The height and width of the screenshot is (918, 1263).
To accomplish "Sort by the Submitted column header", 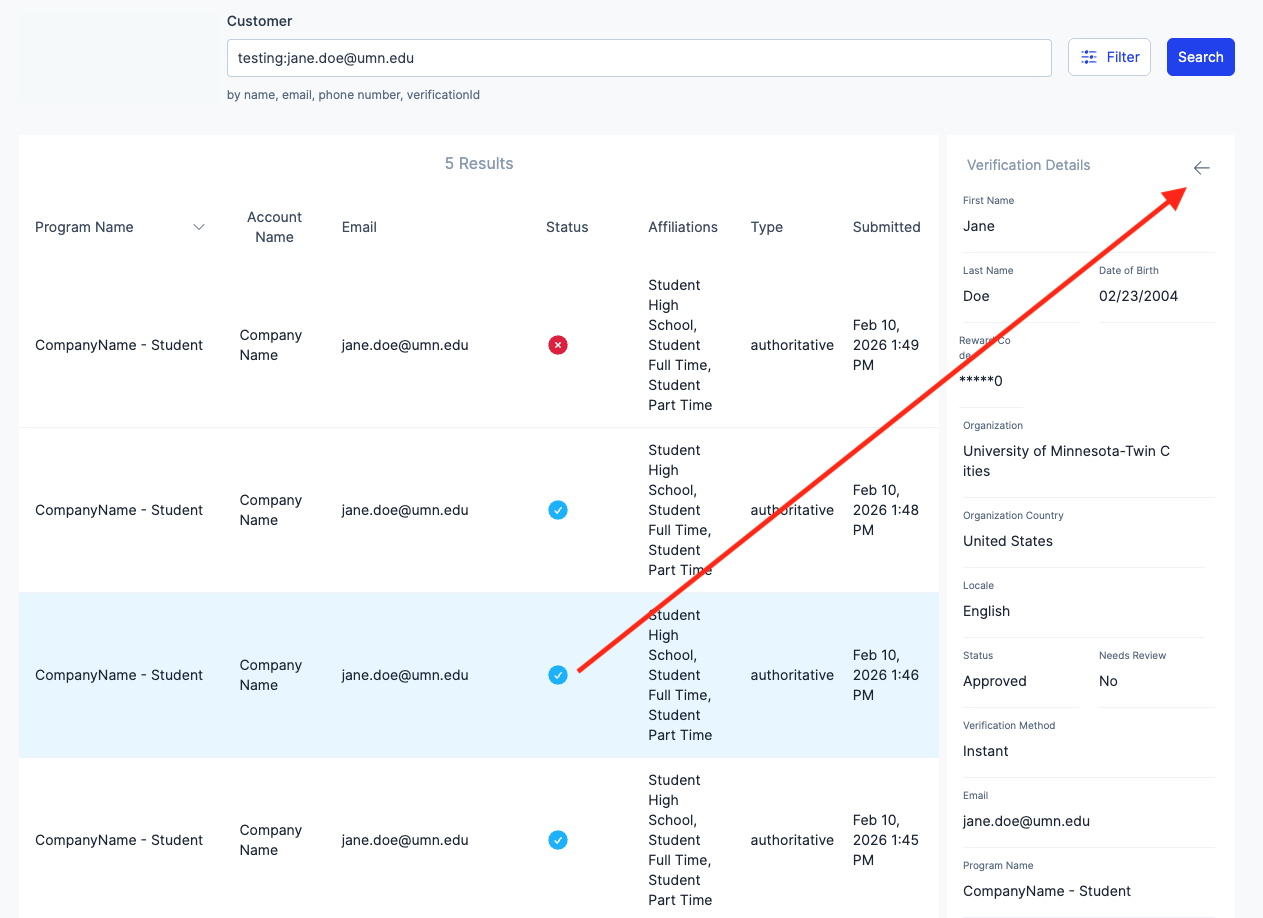I will tap(886, 227).
